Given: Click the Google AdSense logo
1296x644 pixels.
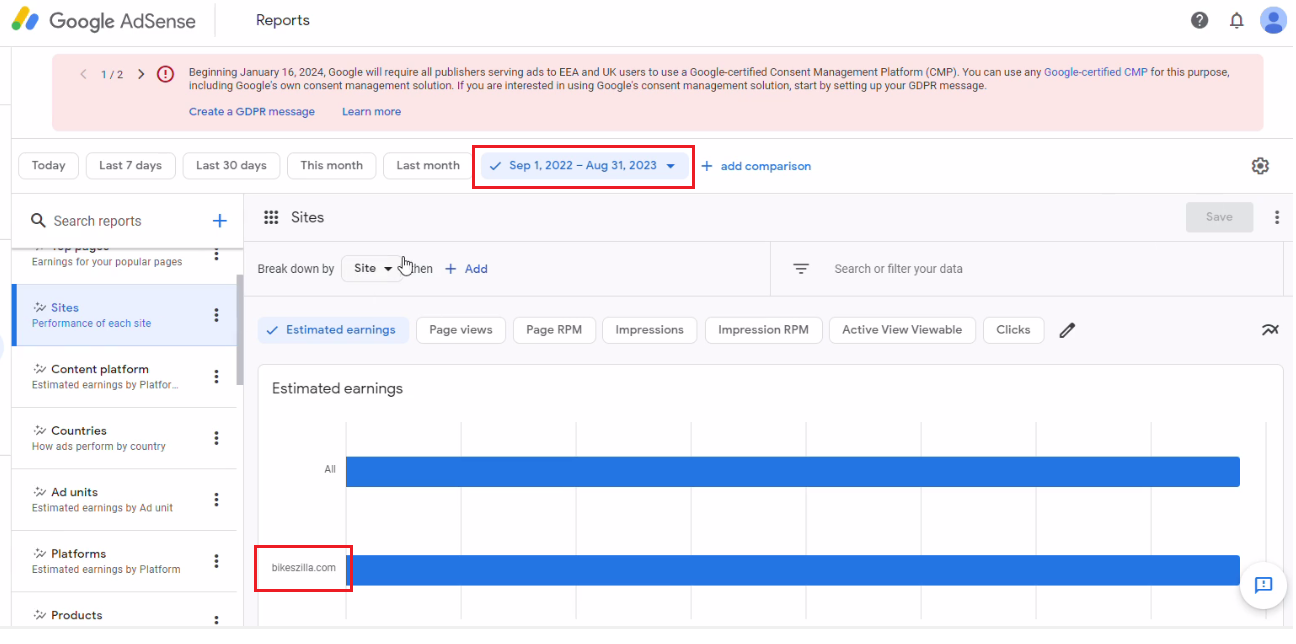Looking at the screenshot, I should [x=104, y=20].
